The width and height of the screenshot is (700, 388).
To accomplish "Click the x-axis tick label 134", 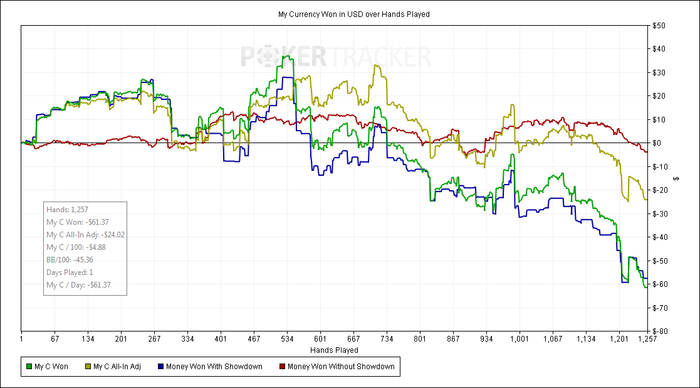I will [88, 339].
